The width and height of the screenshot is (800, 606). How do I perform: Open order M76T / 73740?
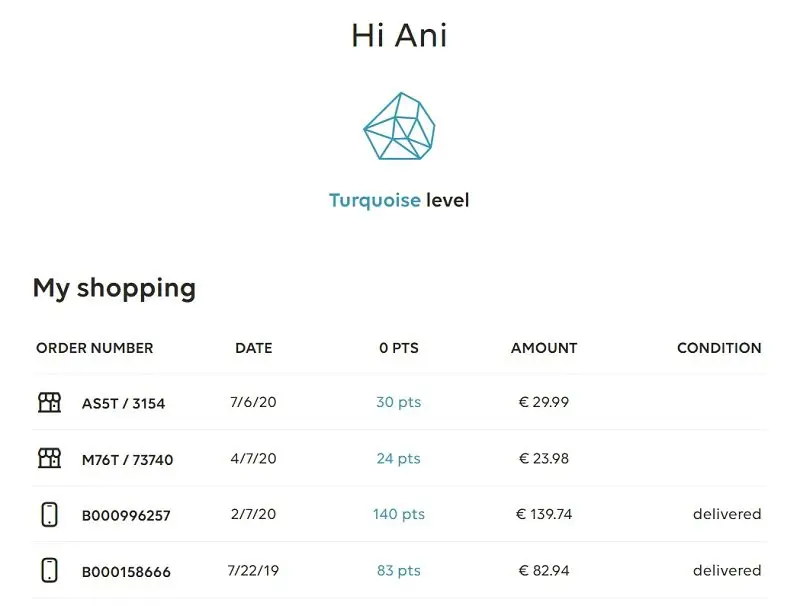[128, 460]
